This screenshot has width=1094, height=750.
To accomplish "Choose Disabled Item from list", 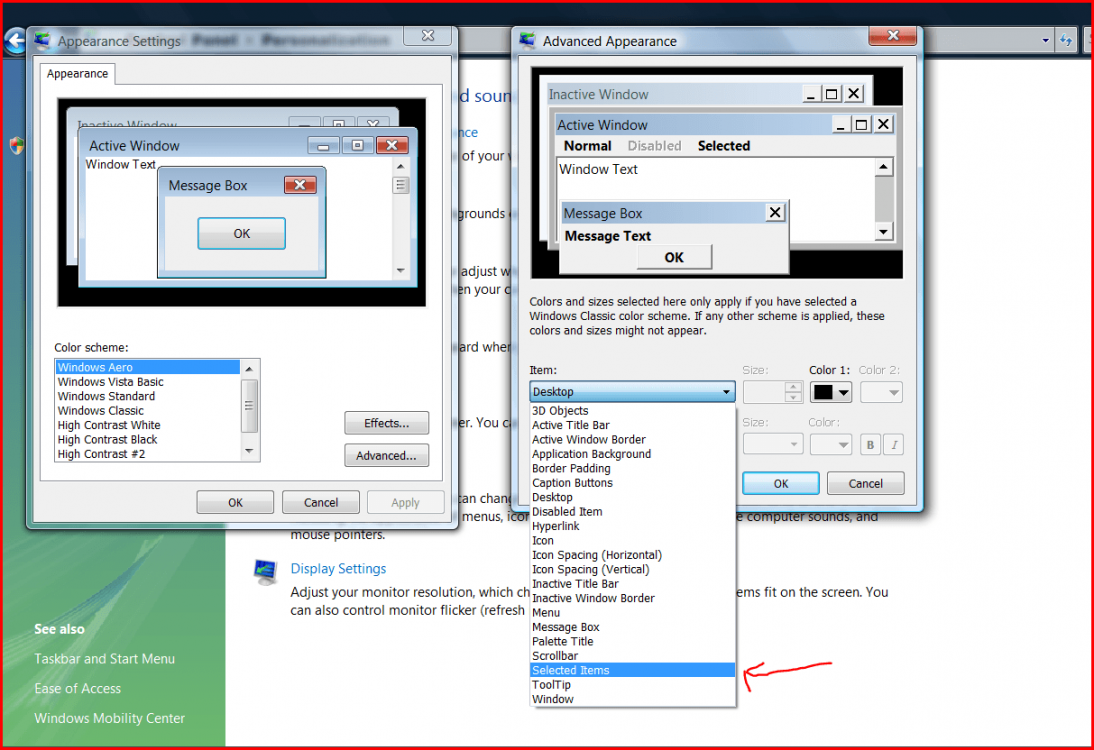I will [632, 511].
